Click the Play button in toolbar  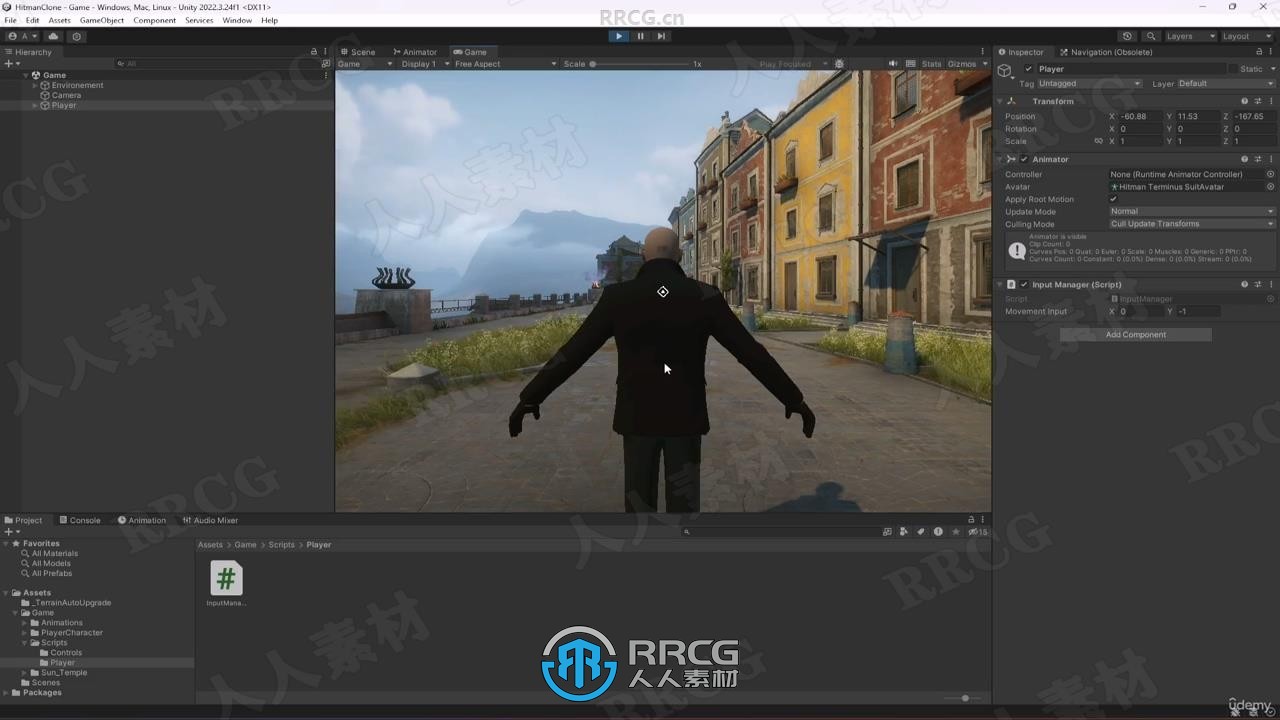tap(619, 36)
